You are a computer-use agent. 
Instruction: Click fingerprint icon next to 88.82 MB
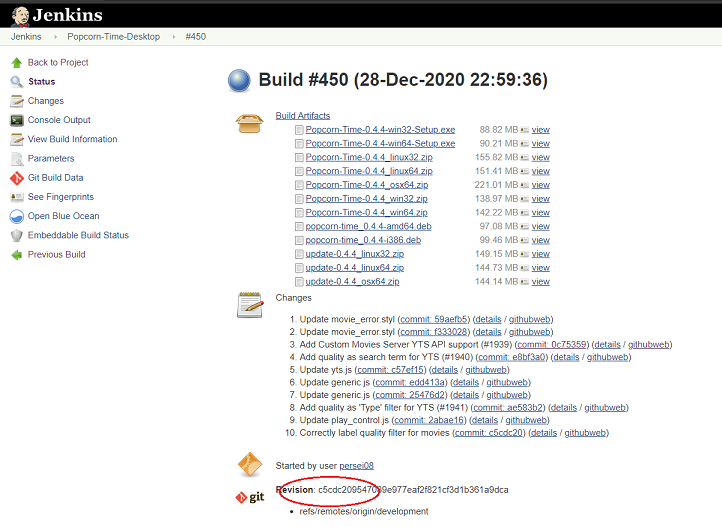coord(524,130)
